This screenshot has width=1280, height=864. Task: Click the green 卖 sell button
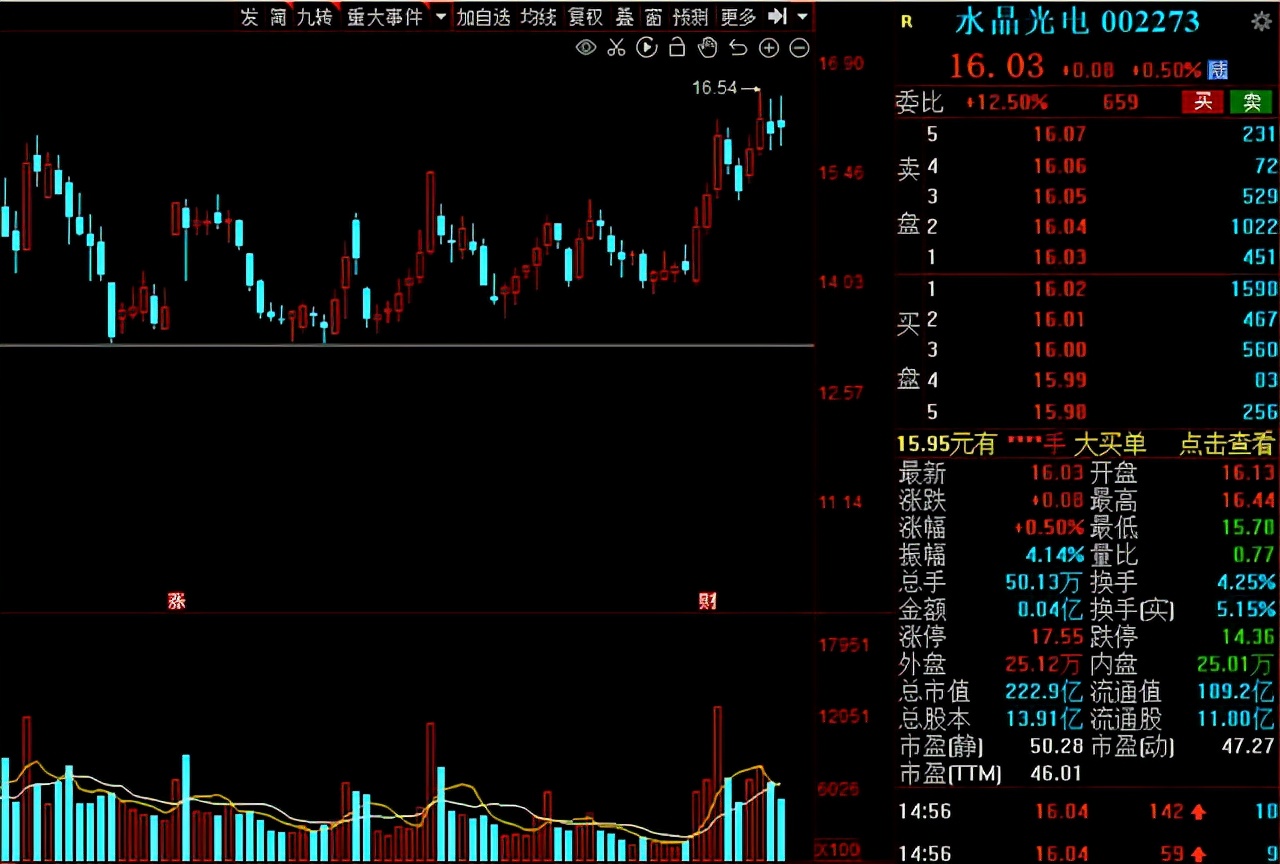click(x=1251, y=102)
